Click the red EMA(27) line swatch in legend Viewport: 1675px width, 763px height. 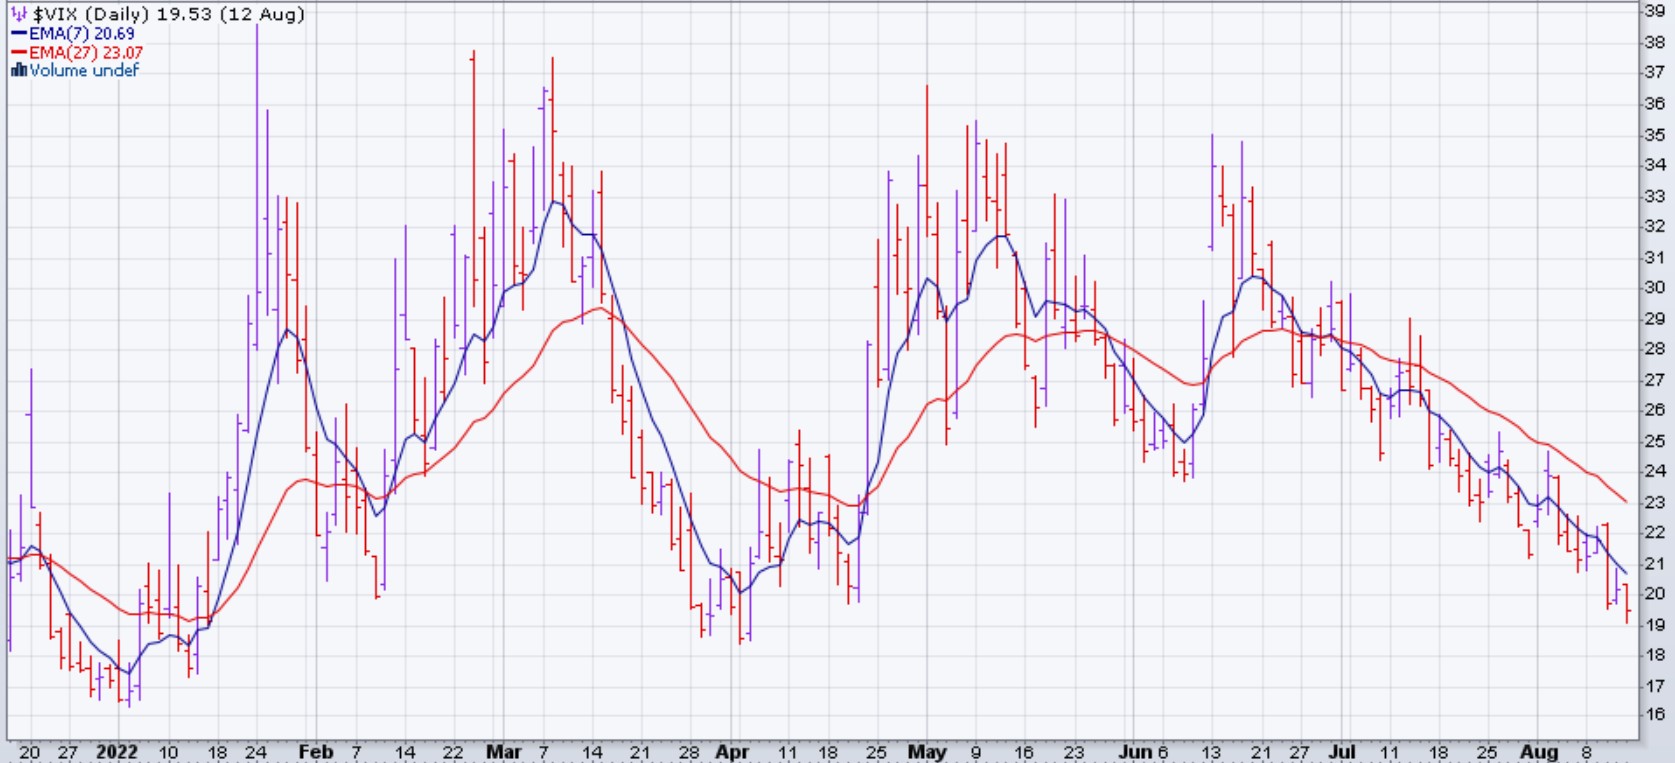18,52
